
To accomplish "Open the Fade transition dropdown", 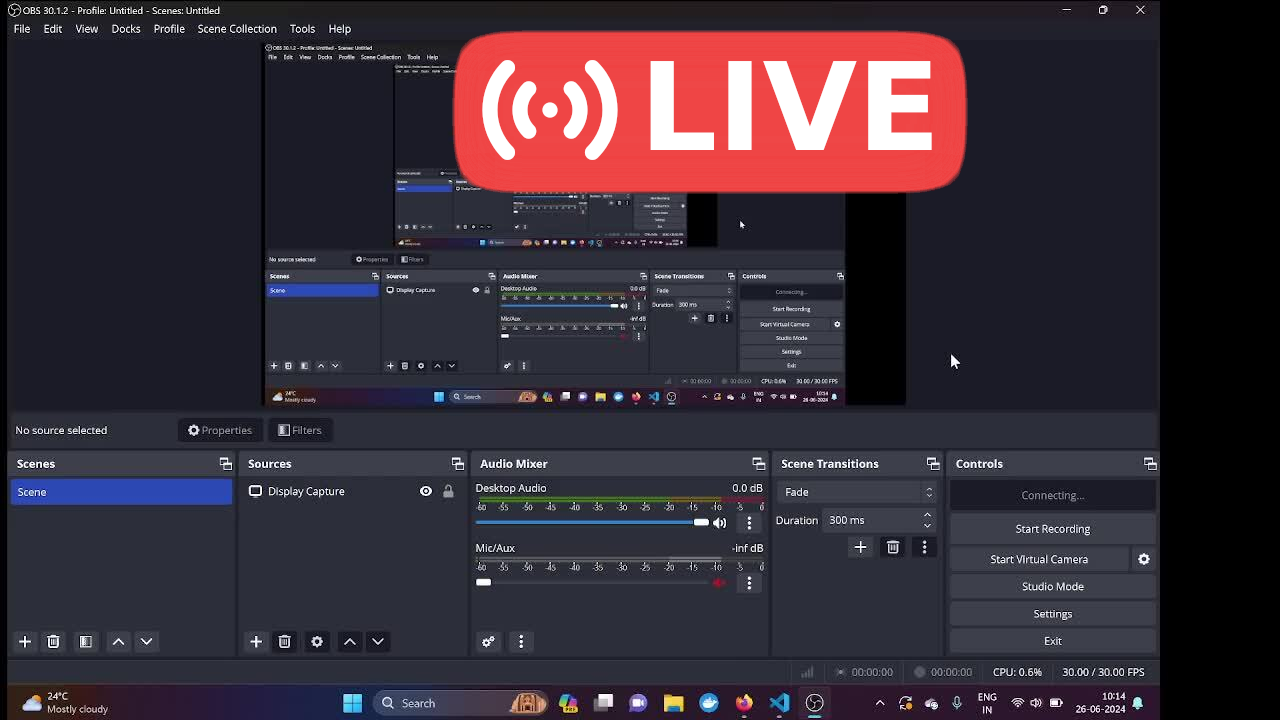I will 857,492.
